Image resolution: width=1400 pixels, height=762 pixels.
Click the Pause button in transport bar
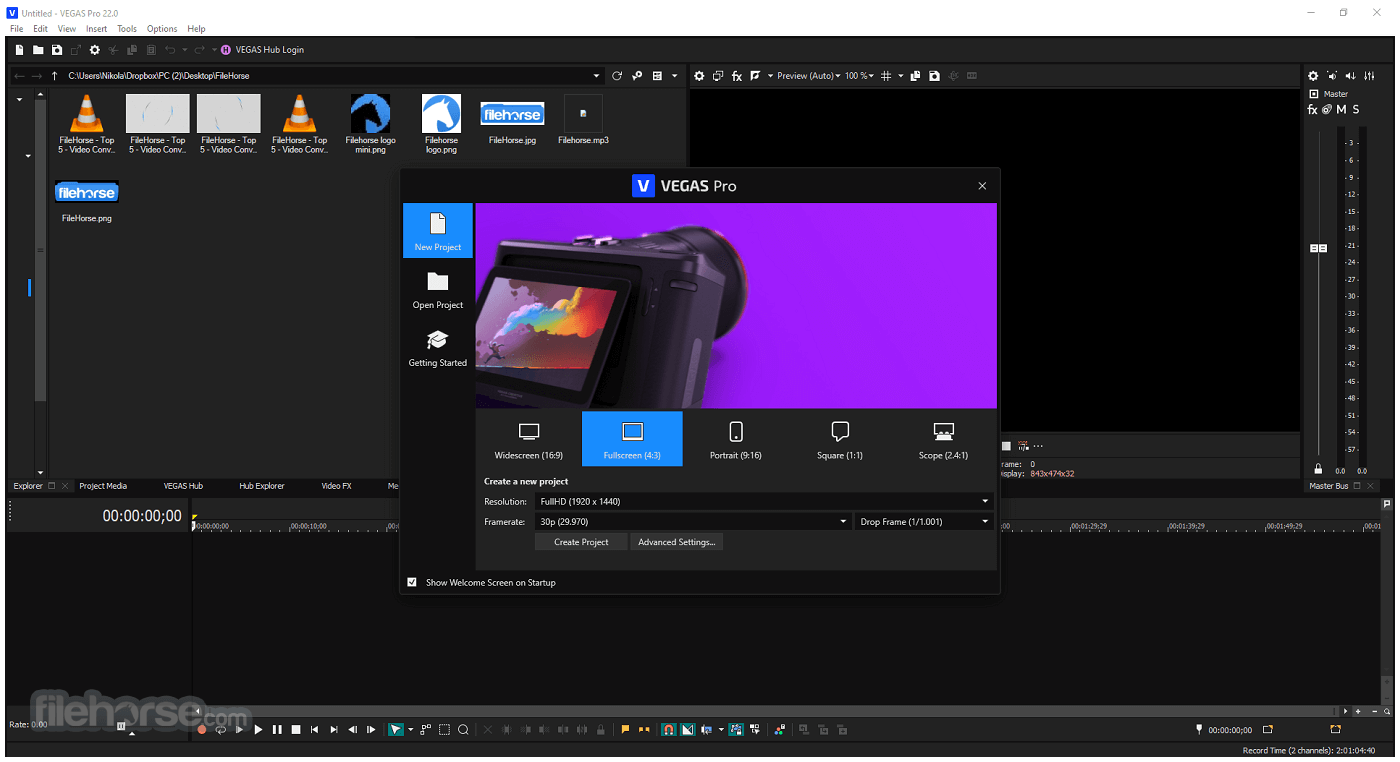point(277,730)
